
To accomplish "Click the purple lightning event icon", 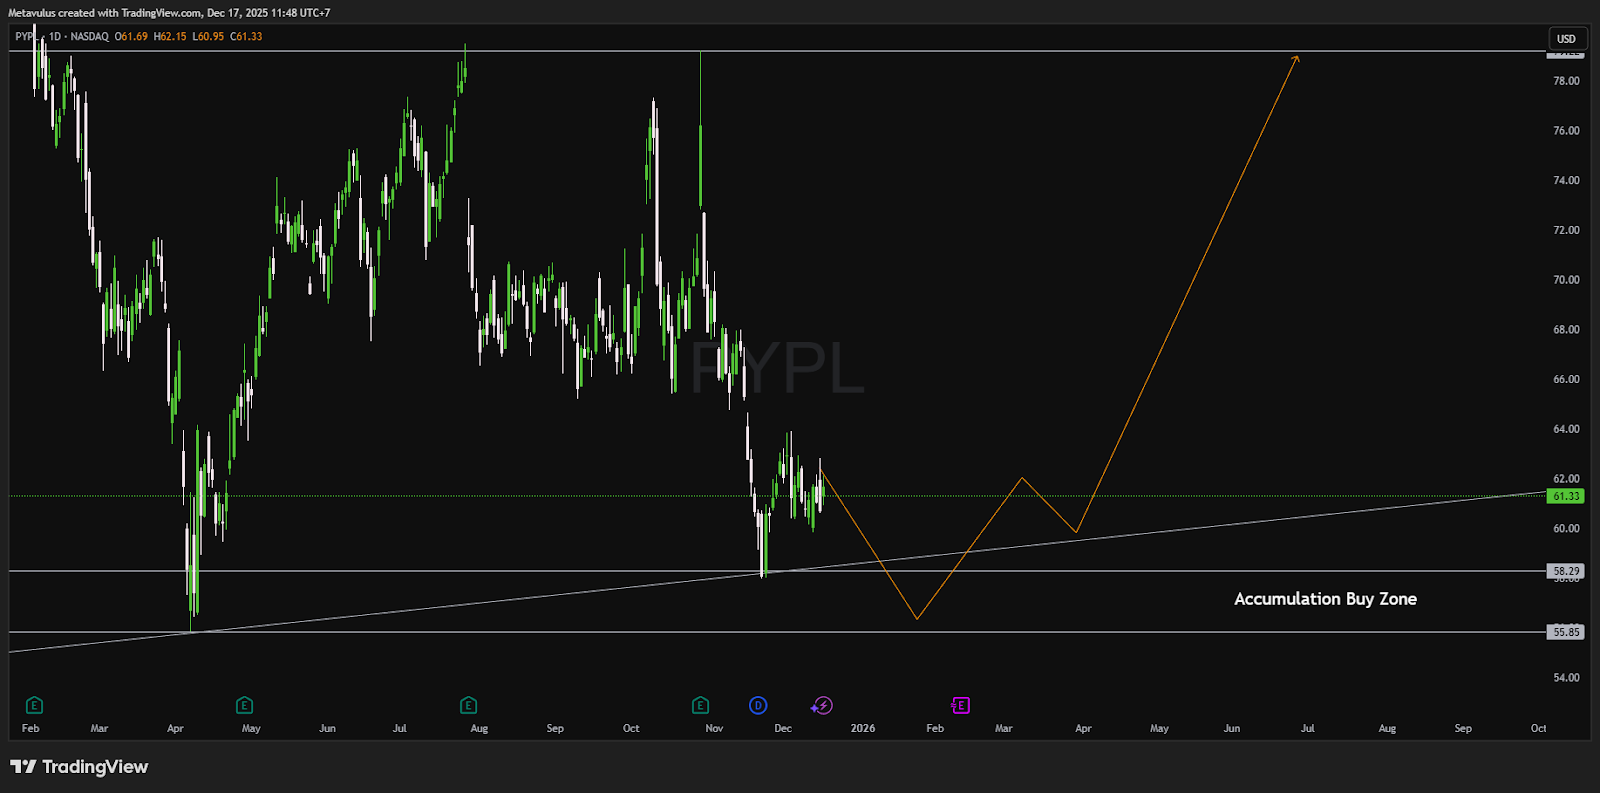I will tap(821, 705).
